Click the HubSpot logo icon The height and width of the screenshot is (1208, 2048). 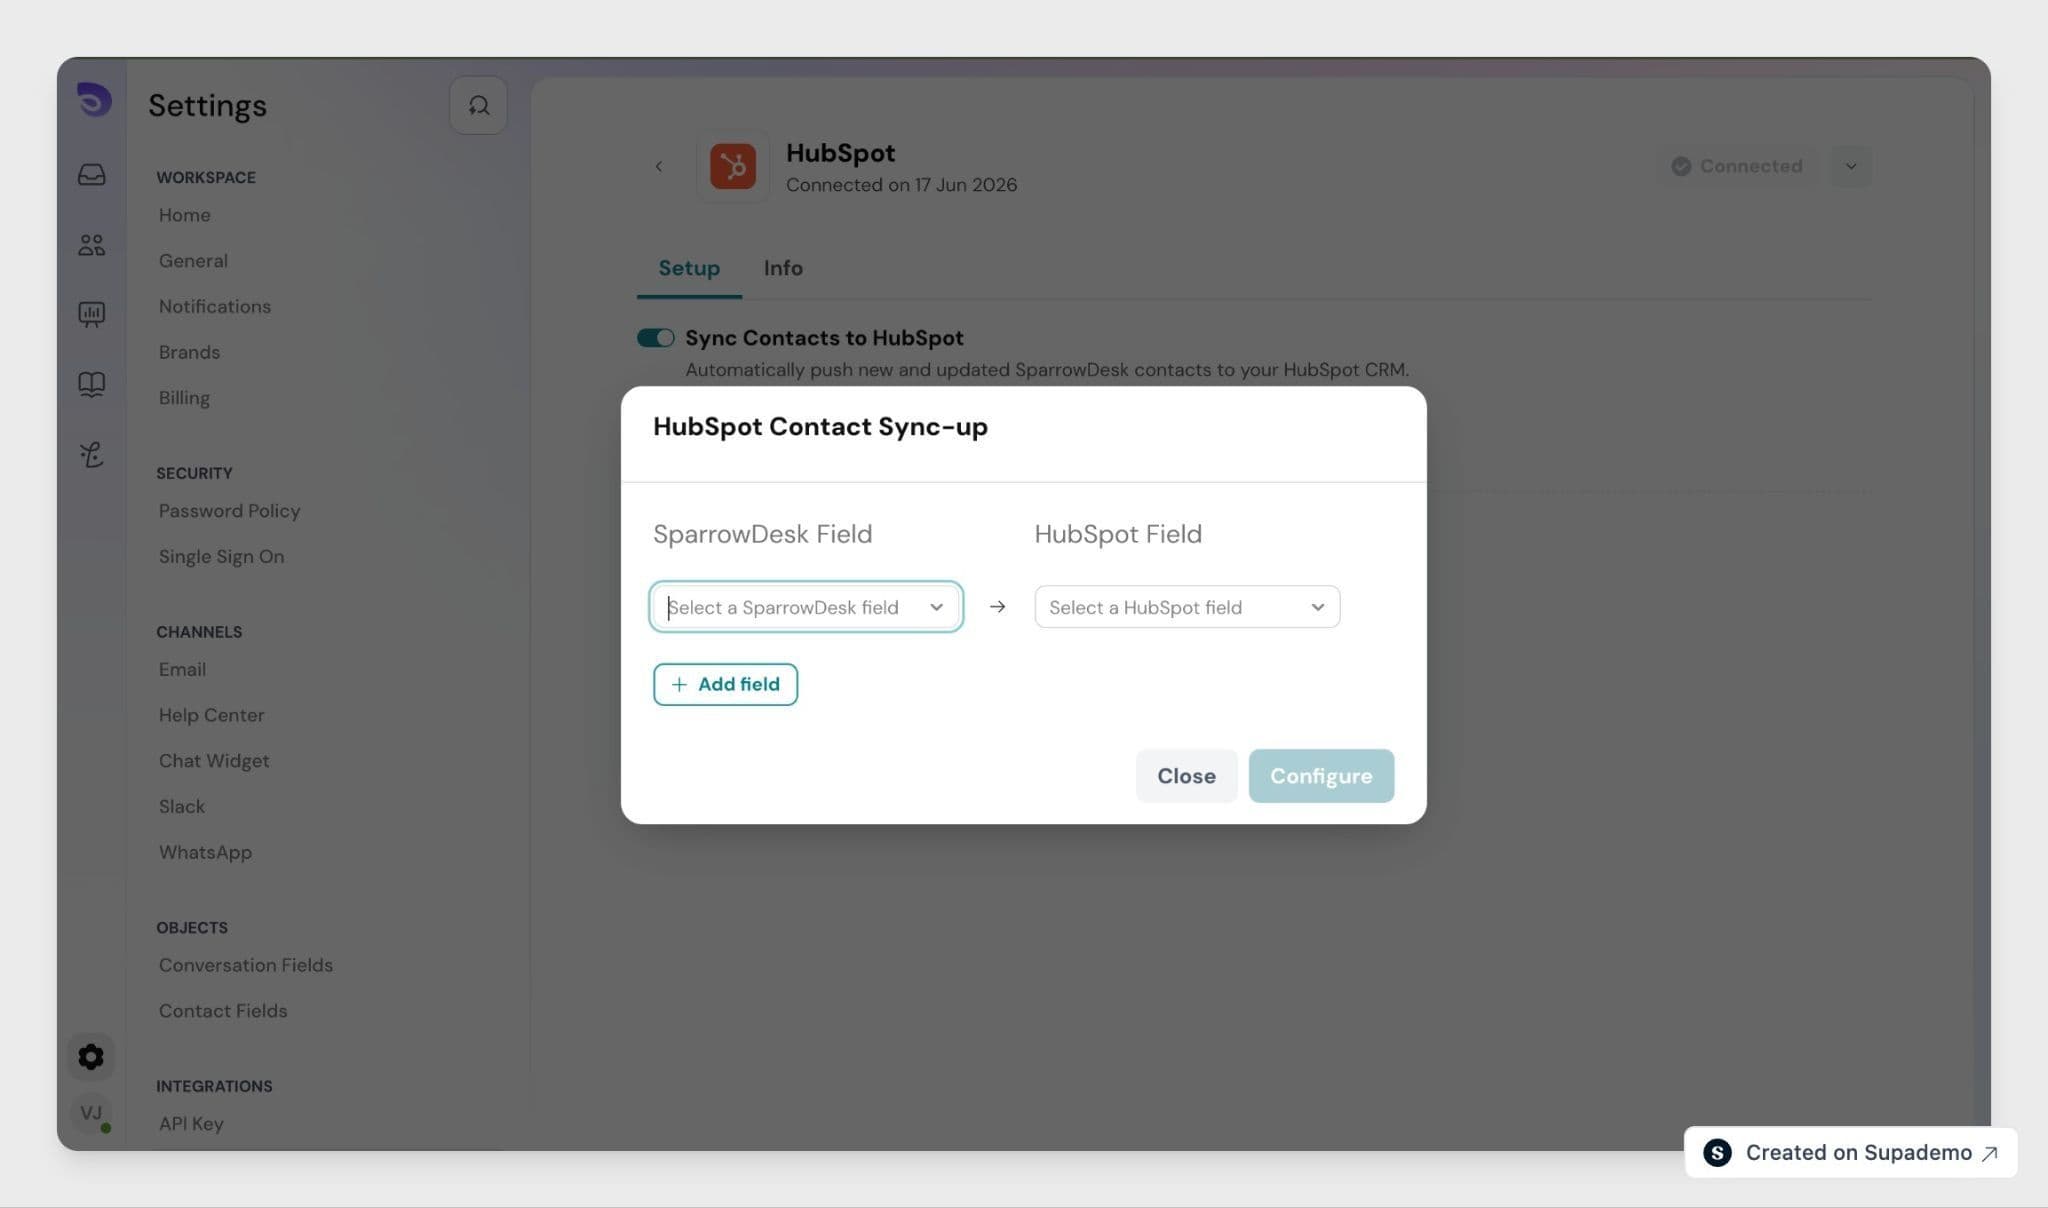click(x=733, y=166)
